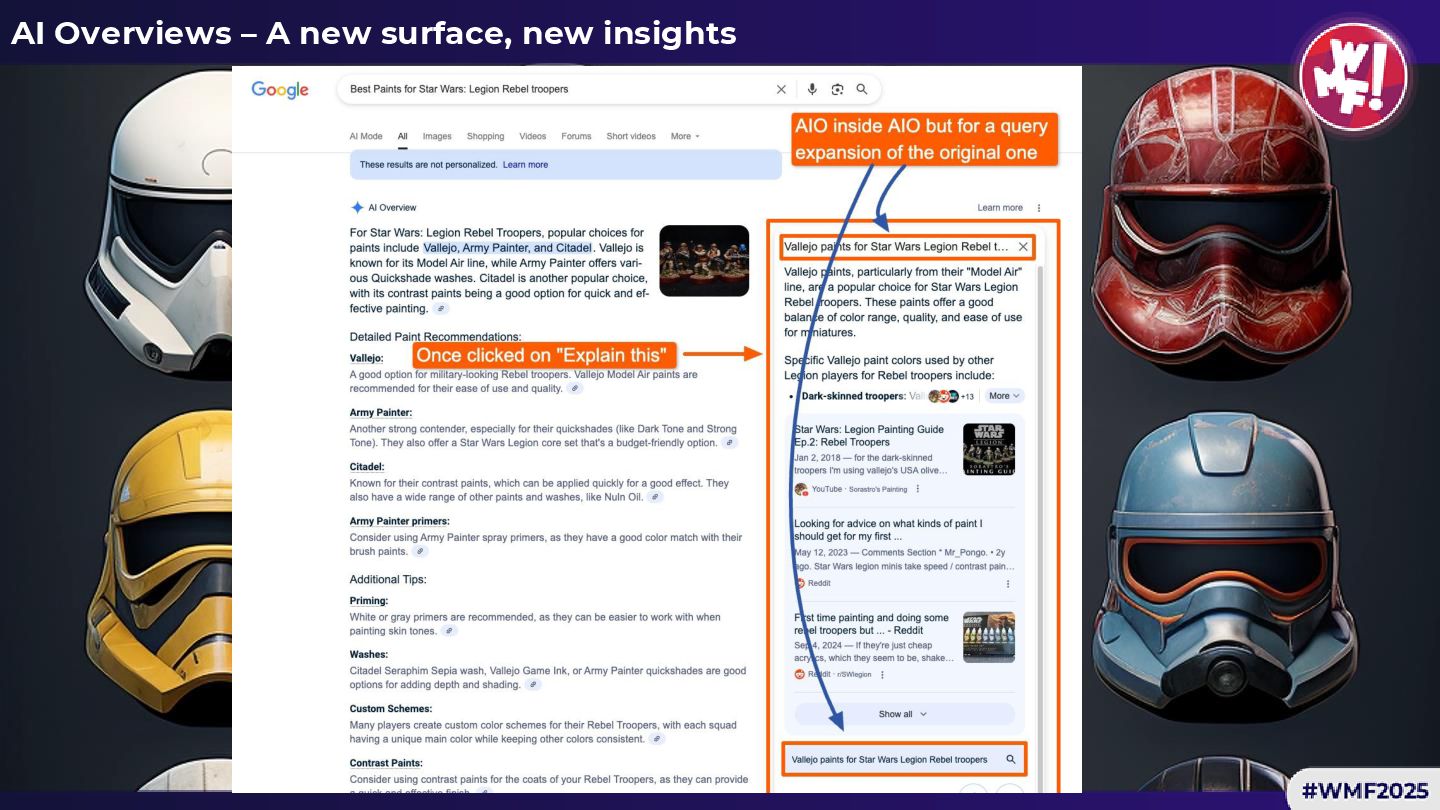The width and height of the screenshot is (1440, 810).
Task: Click Learn more beside the AI Overview menu
Action: pos(1000,208)
